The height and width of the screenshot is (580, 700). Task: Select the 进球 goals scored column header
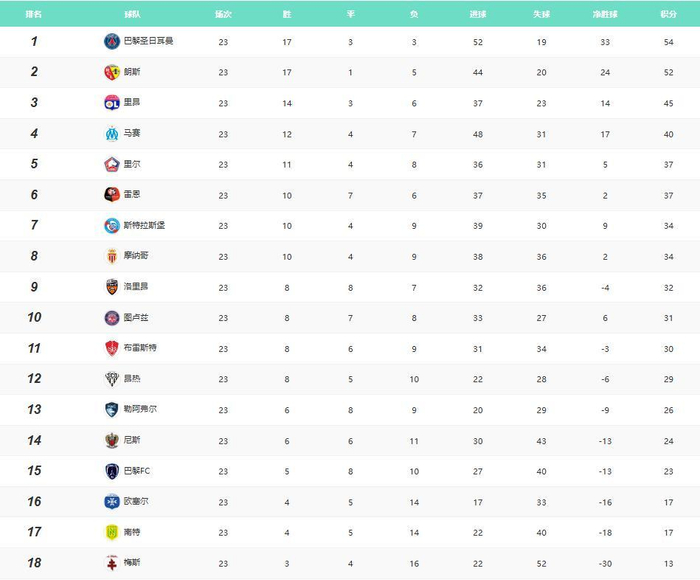pyautogui.click(x=478, y=15)
